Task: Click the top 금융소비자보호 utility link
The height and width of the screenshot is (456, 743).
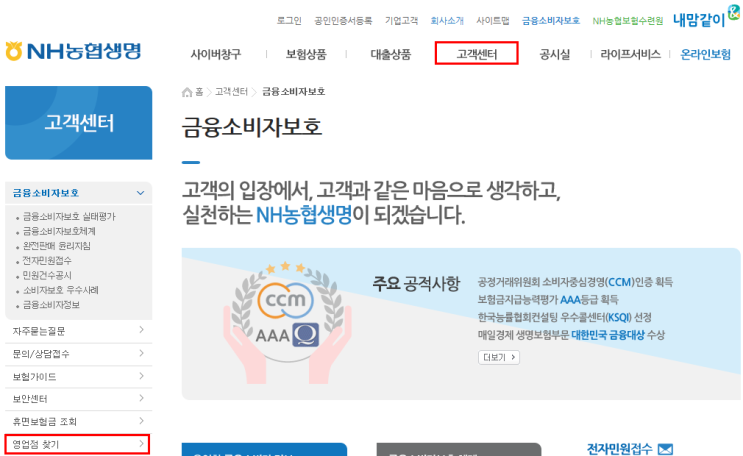Action: [551, 21]
